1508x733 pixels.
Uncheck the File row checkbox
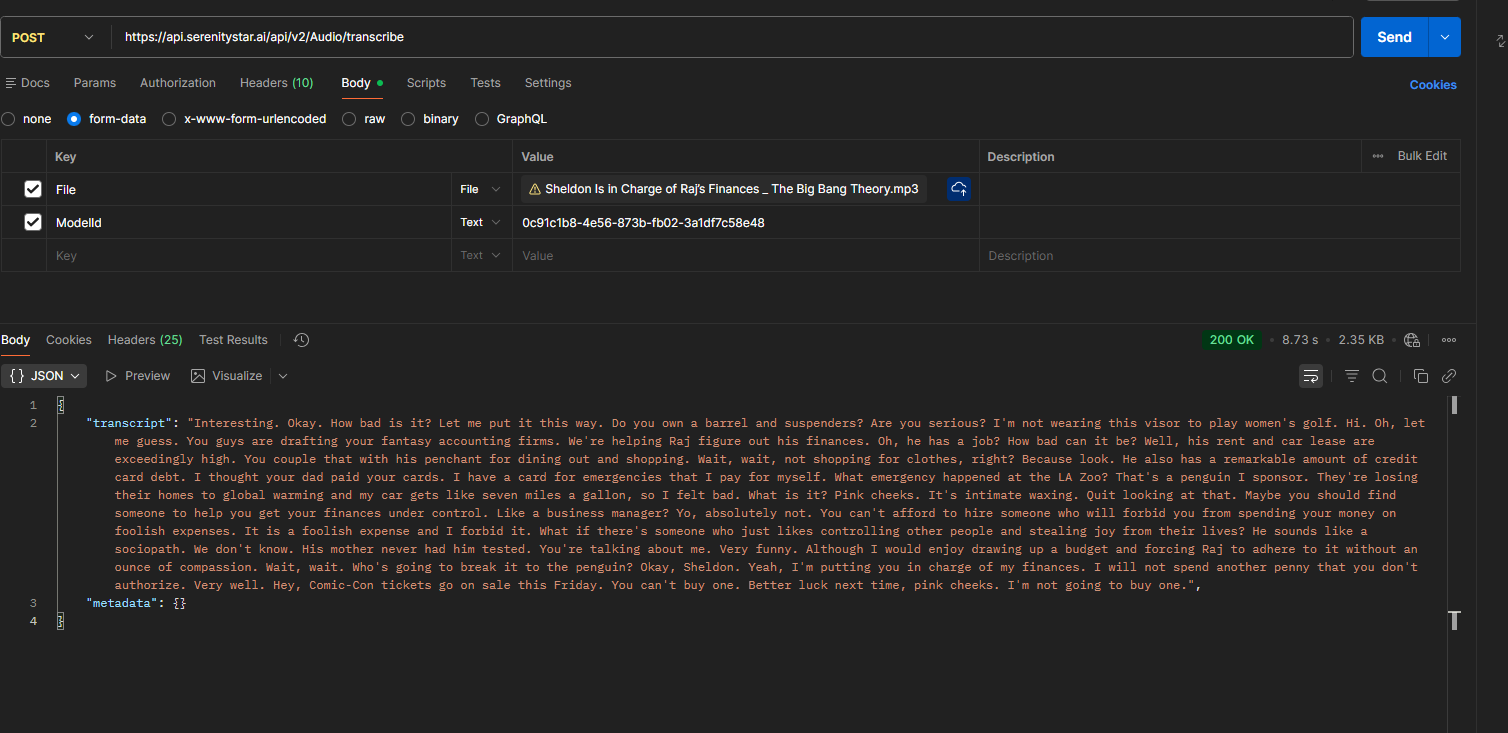click(x=33, y=189)
